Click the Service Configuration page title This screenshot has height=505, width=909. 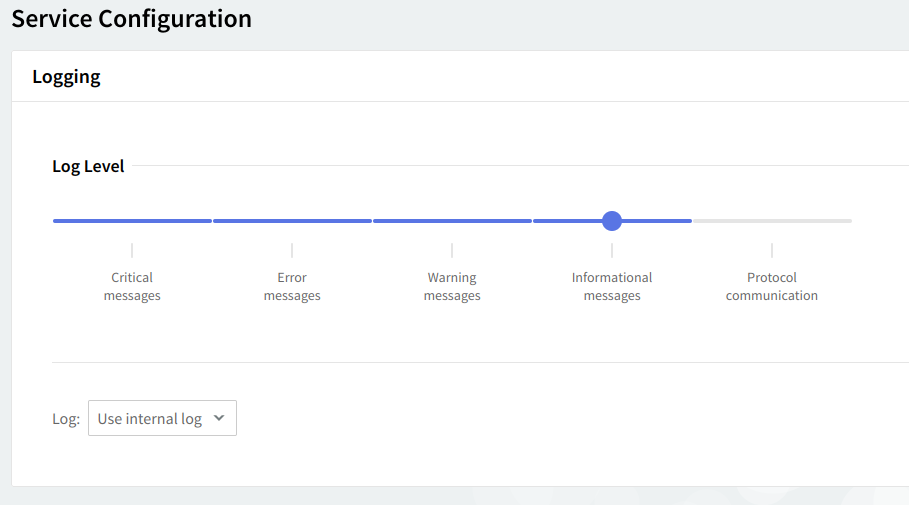[x=132, y=19]
